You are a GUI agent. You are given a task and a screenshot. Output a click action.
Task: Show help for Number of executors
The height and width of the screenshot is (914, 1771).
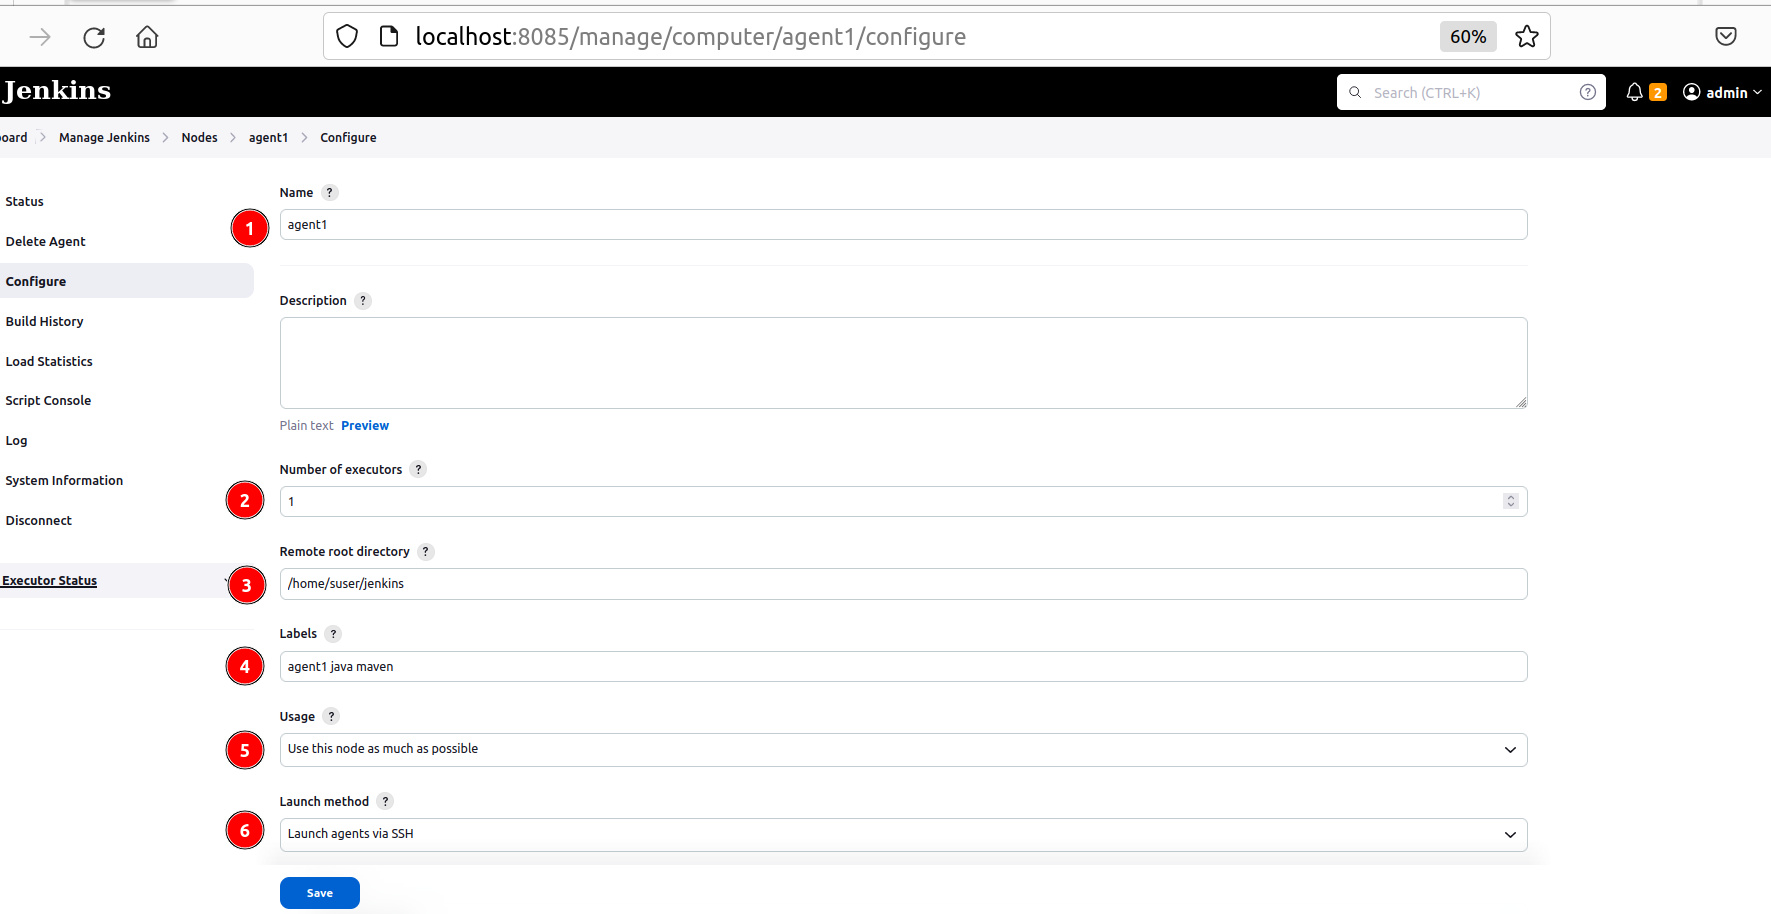(418, 469)
